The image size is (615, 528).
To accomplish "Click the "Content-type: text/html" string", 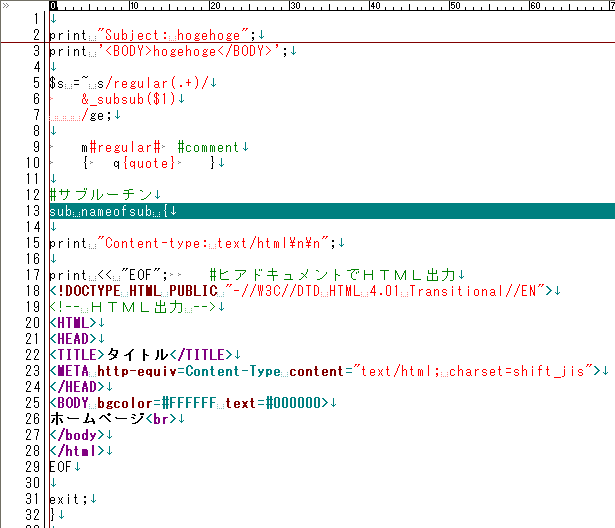I will click(213, 242).
